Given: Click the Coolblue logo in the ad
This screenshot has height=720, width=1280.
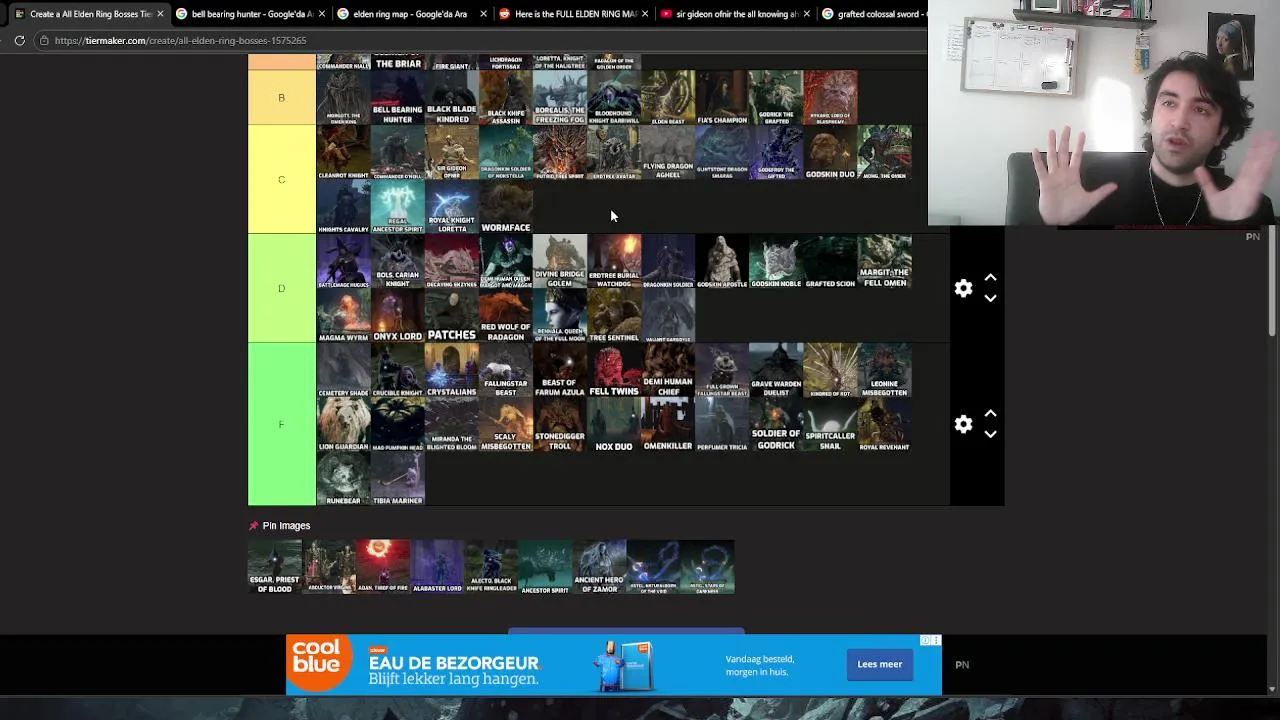Looking at the screenshot, I should tap(318, 664).
